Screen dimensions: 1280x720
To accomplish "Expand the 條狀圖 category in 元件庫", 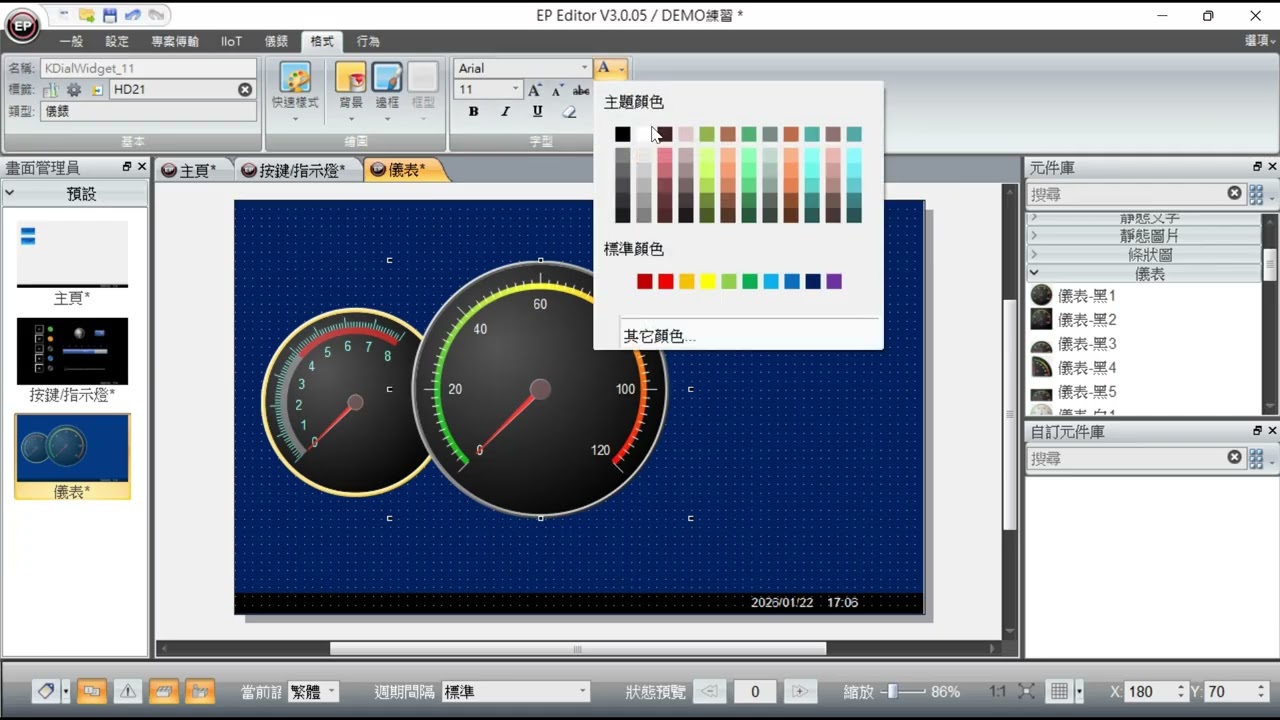I will pos(1145,255).
